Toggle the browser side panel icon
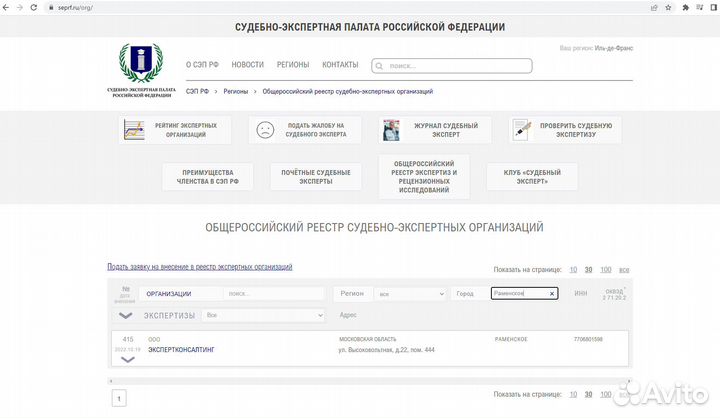 pyautogui.click(x=714, y=8)
